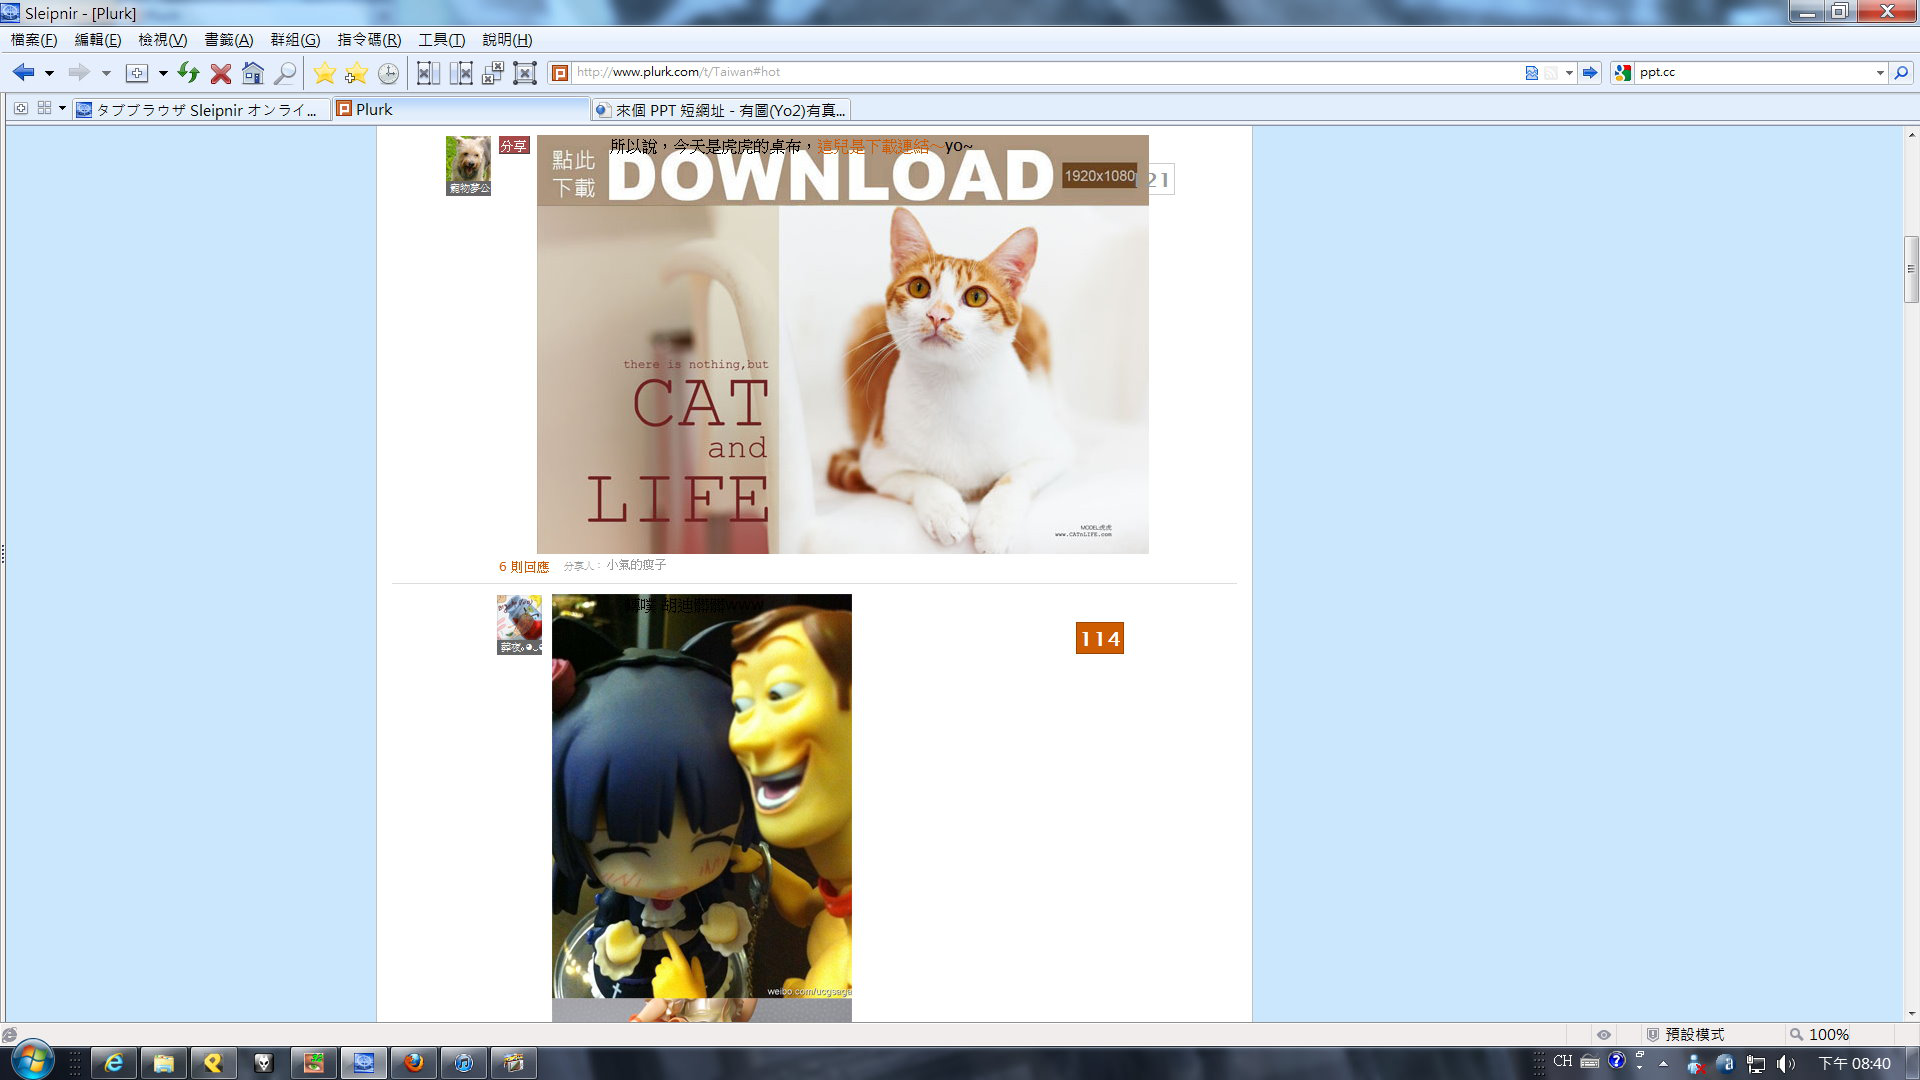This screenshot has height=1080, width=1920.
Task: Toggle the image display icon in address bar
Action: pyautogui.click(x=1531, y=72)
